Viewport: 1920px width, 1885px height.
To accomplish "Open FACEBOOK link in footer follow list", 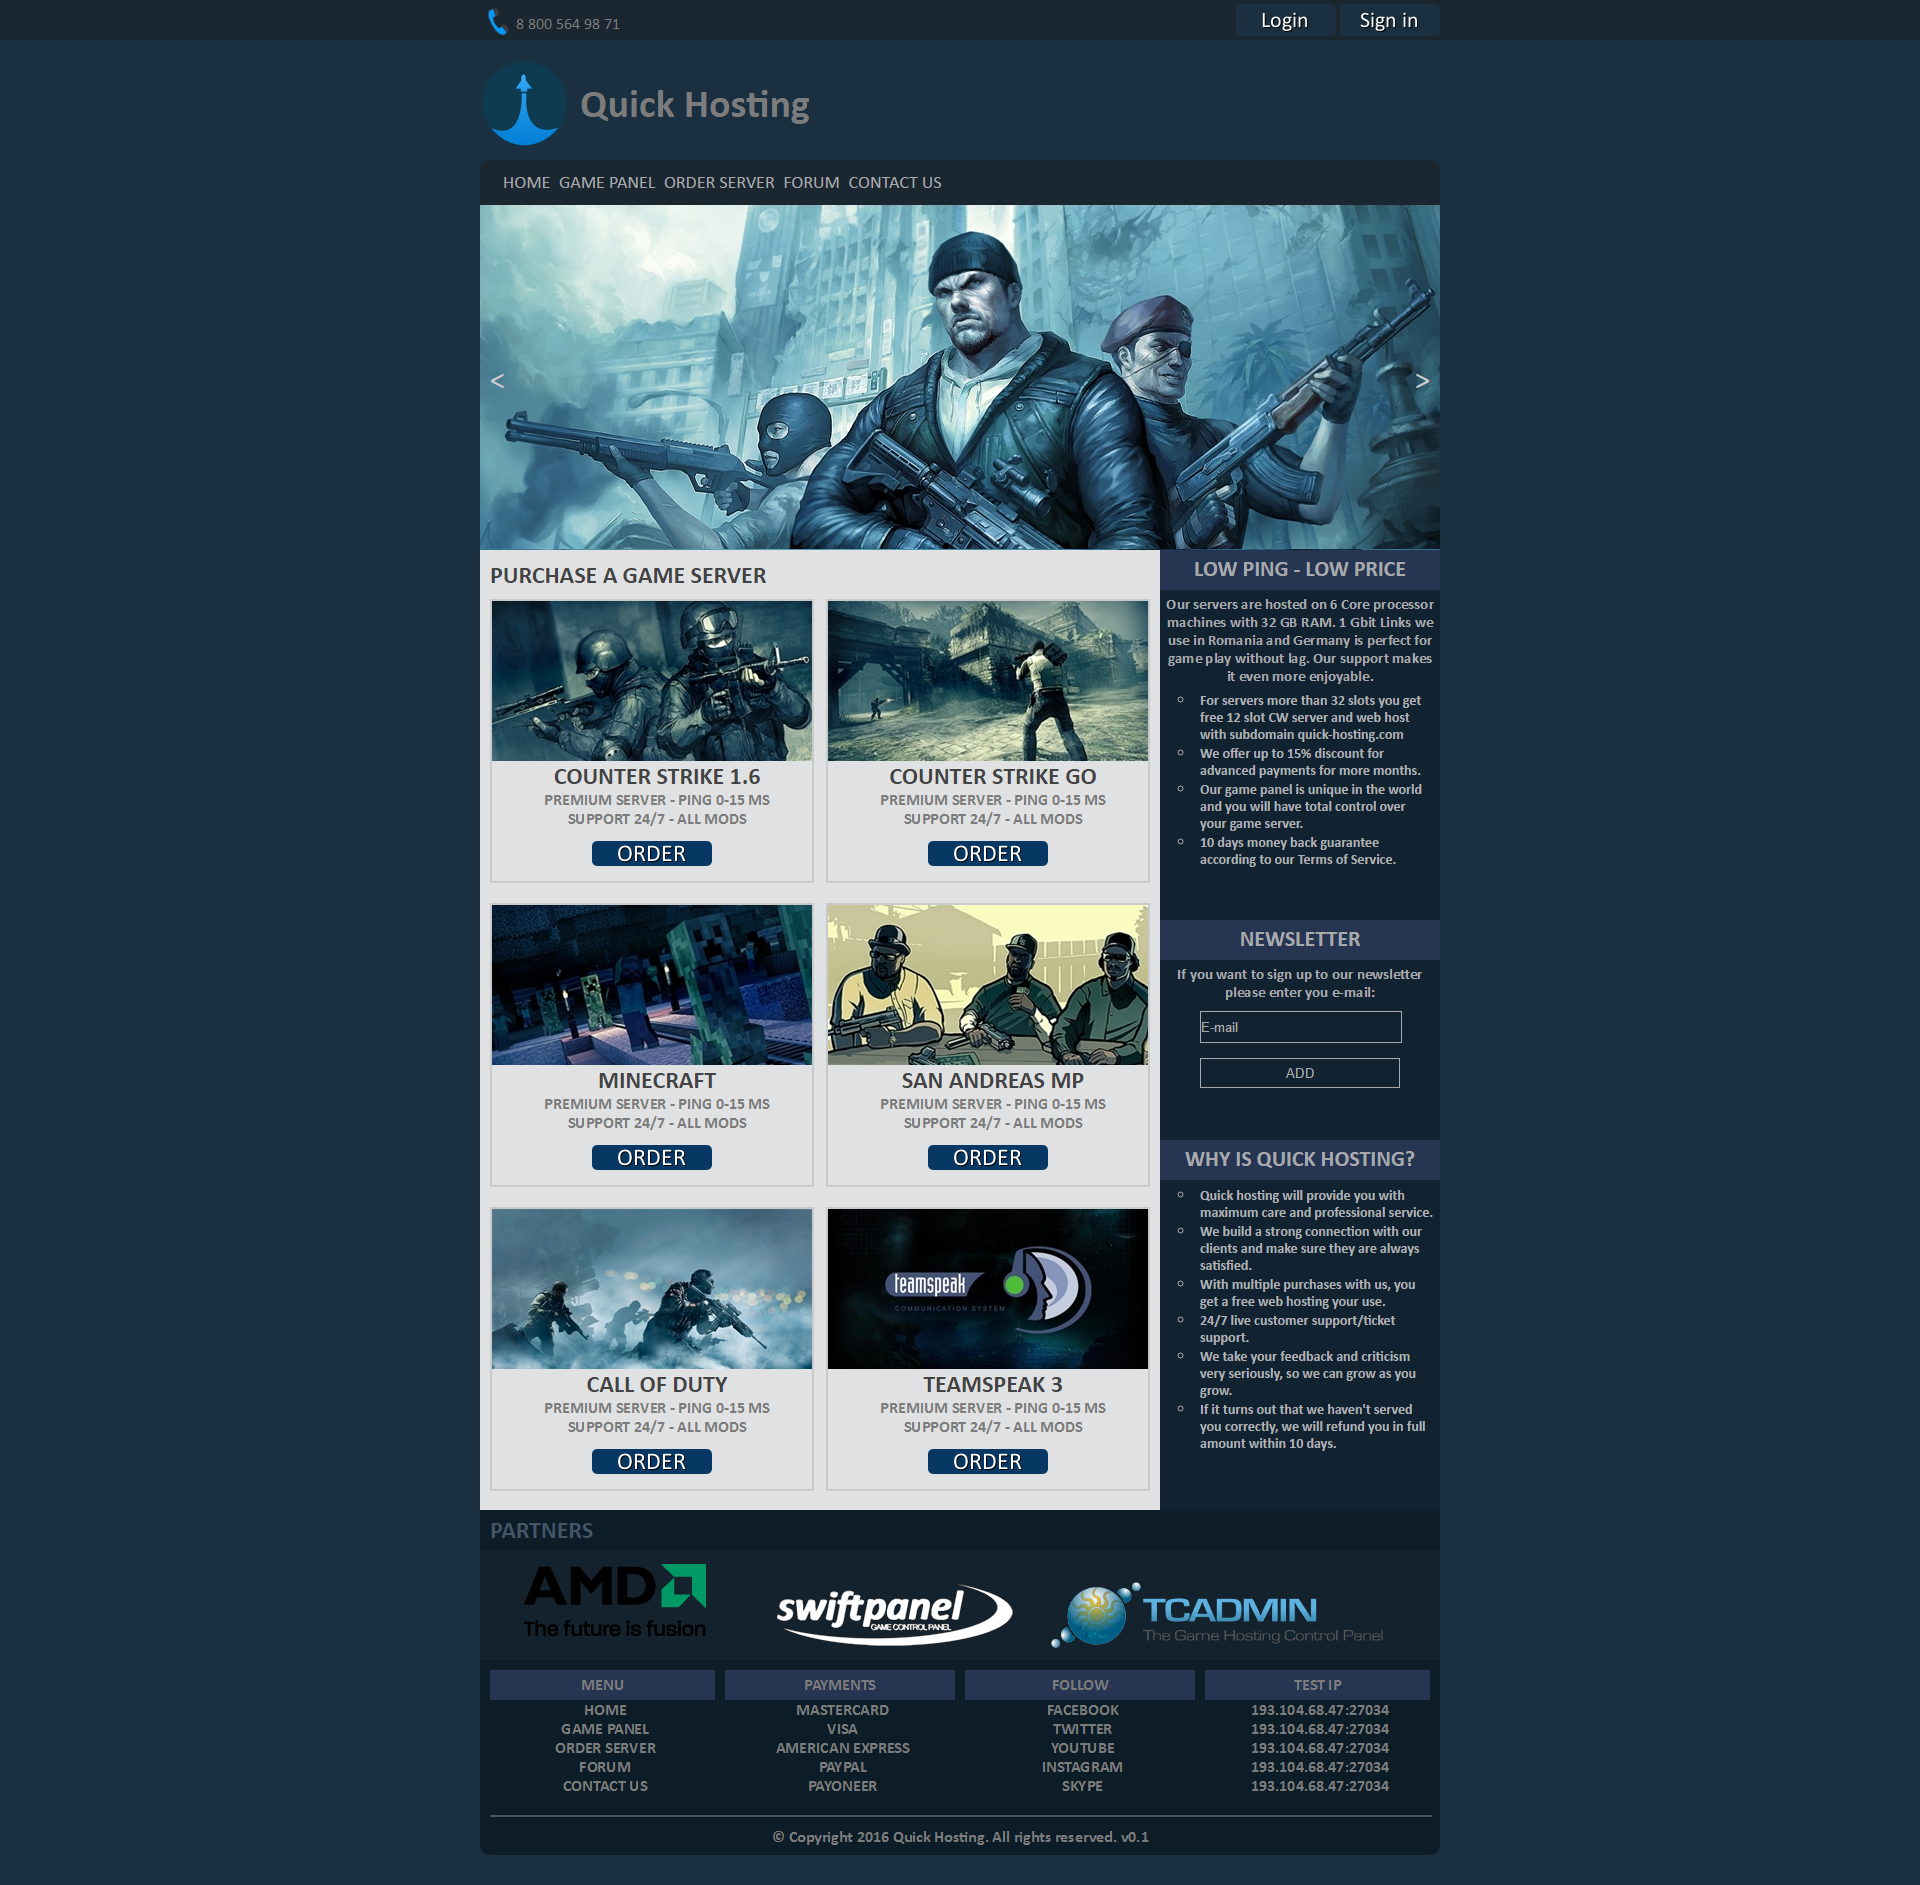I will click(x=1082, y=1710).
